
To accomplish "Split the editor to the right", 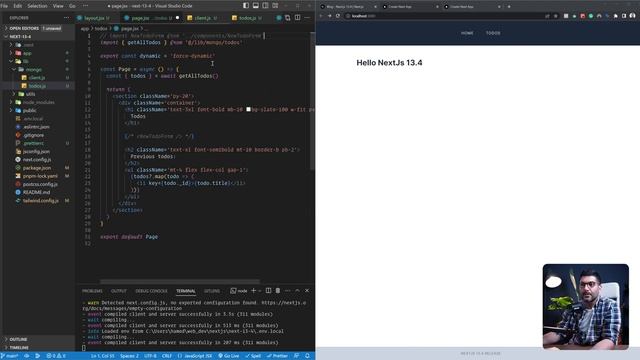I will 298,18.
